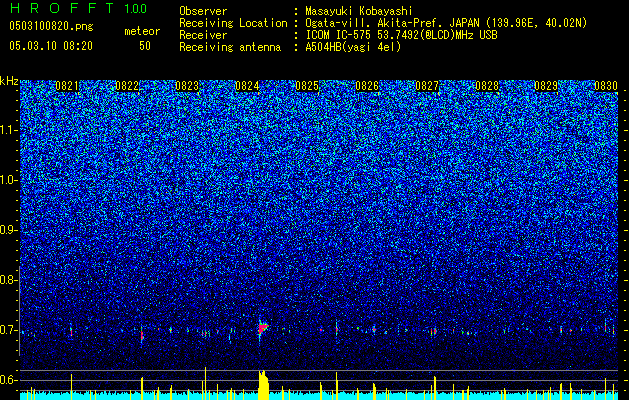Click the Observer field label
629x400 pixels.
click(203, 11)
